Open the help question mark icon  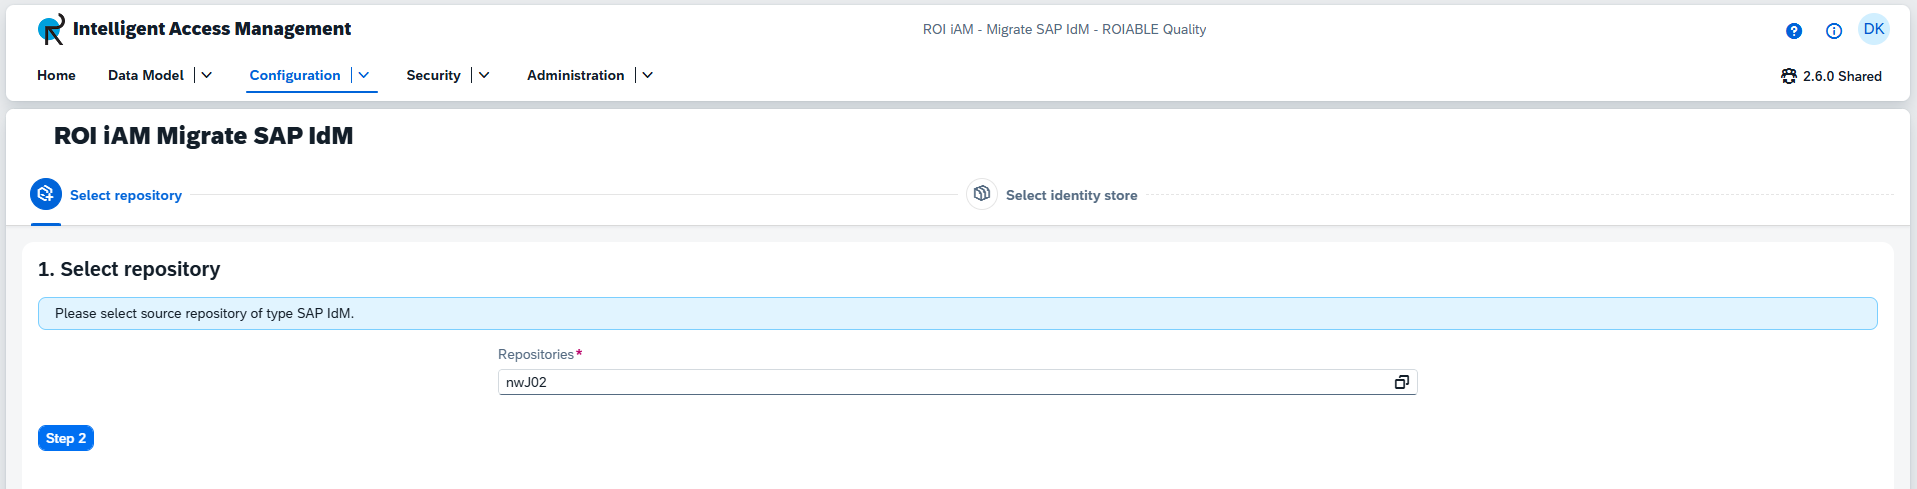pos(1794,31)
